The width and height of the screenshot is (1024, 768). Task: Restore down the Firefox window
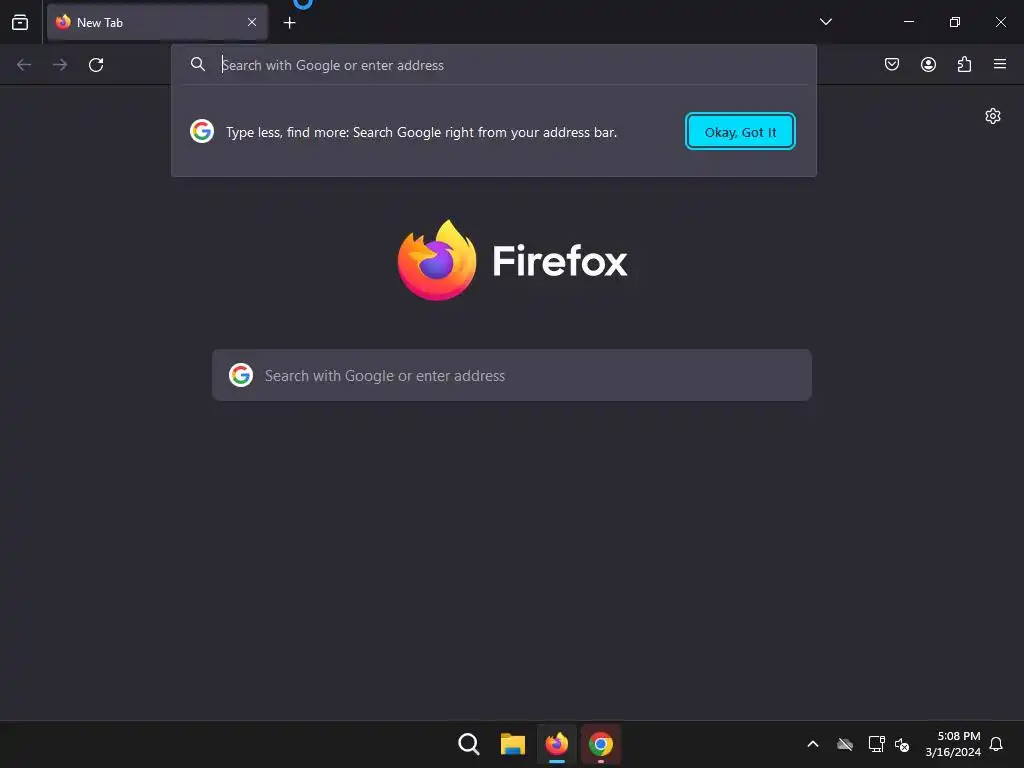(955, 22)
